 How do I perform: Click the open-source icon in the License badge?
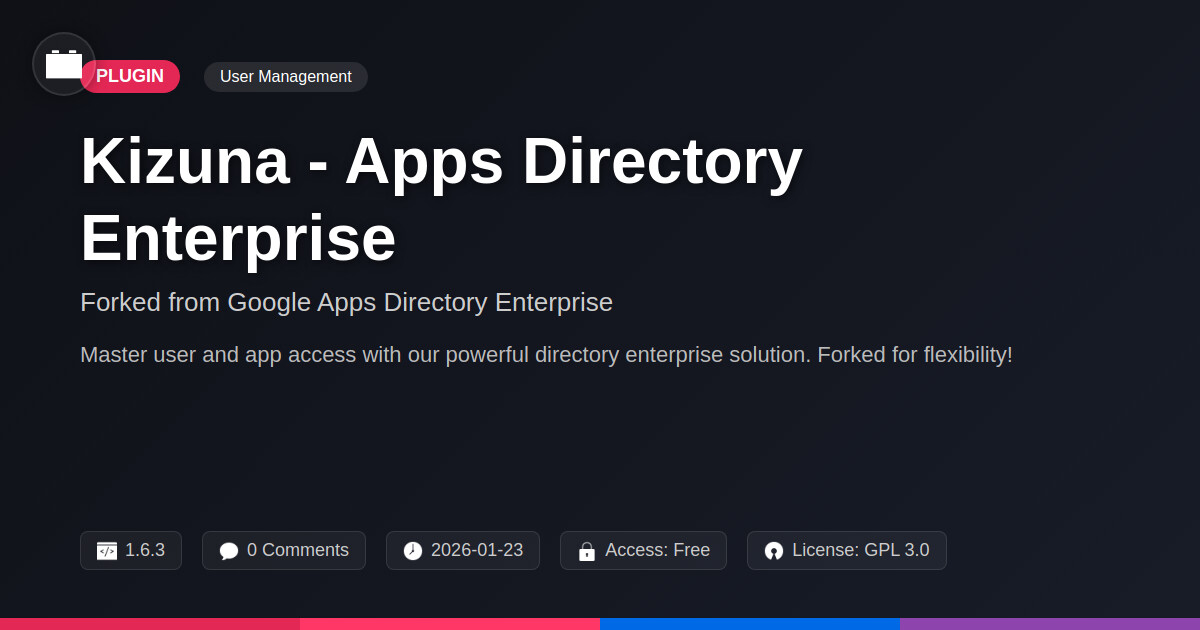pos(774,551)
